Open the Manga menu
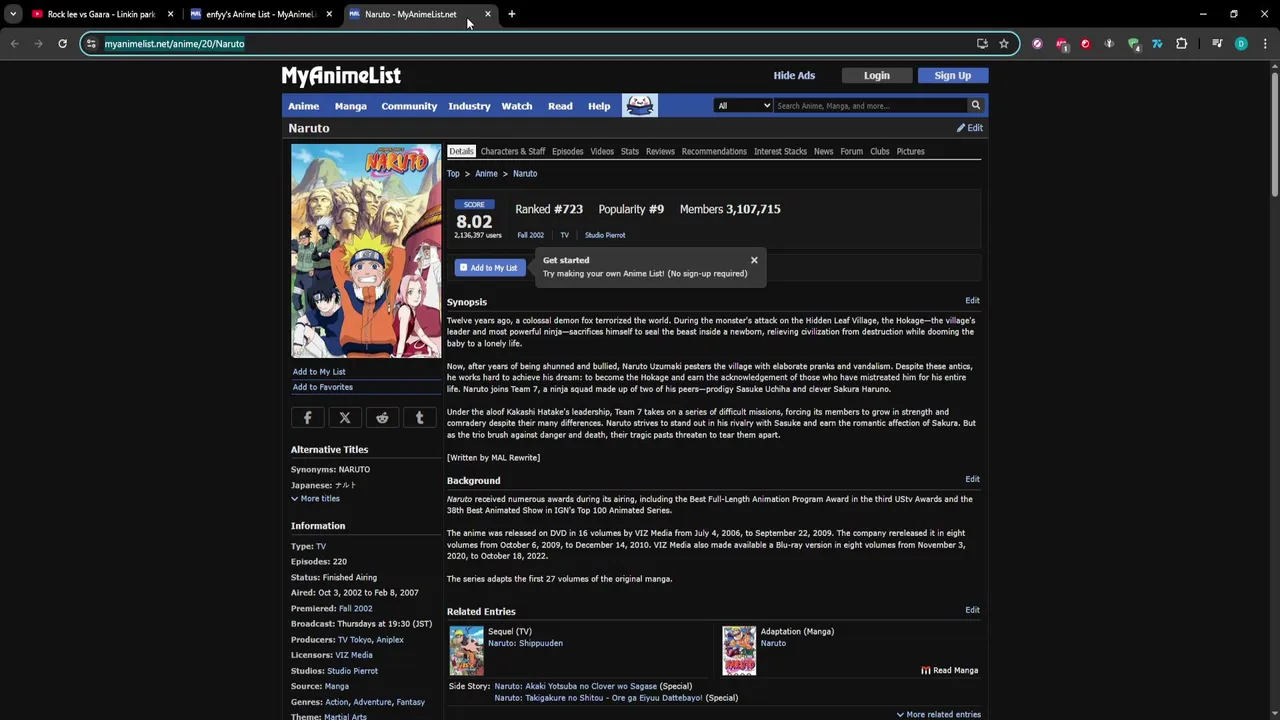This screenshot has height=720, width=1280. click(x=350, y=106)
